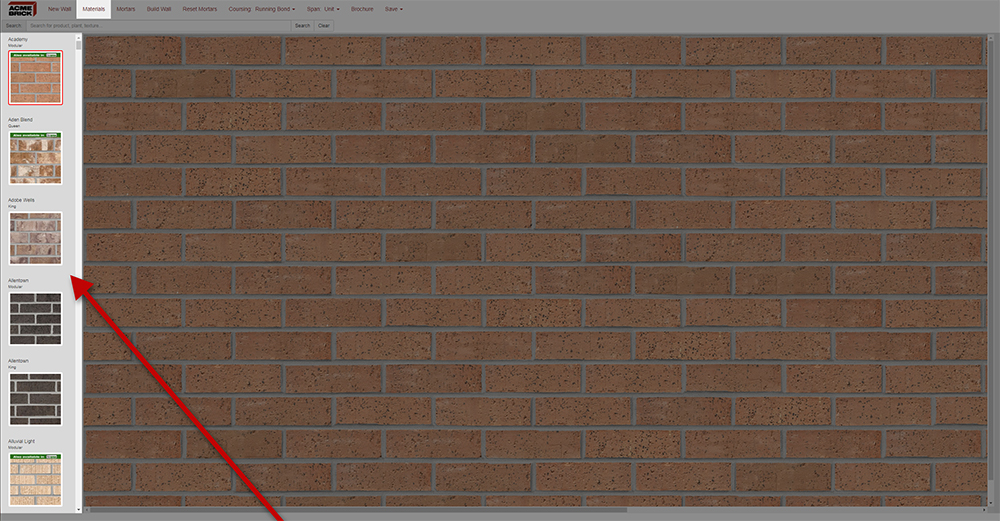The height and width of the screenshot is (521, 1000).
Task: Choose the Aden Blend Queen brick swatch
Action: pyautogui.click(x=35, y=157)
